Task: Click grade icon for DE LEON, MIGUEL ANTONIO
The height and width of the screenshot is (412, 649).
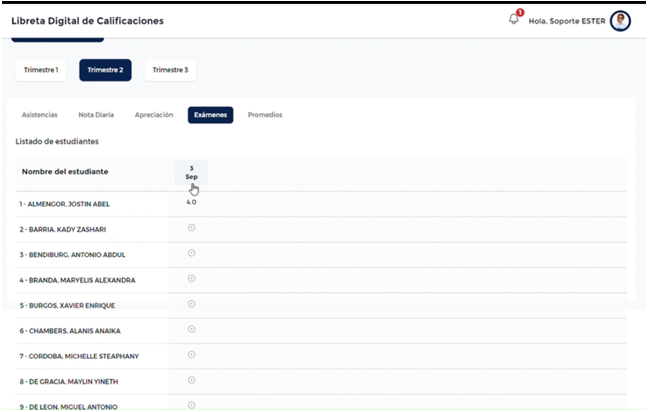Action: coord(191,405)
